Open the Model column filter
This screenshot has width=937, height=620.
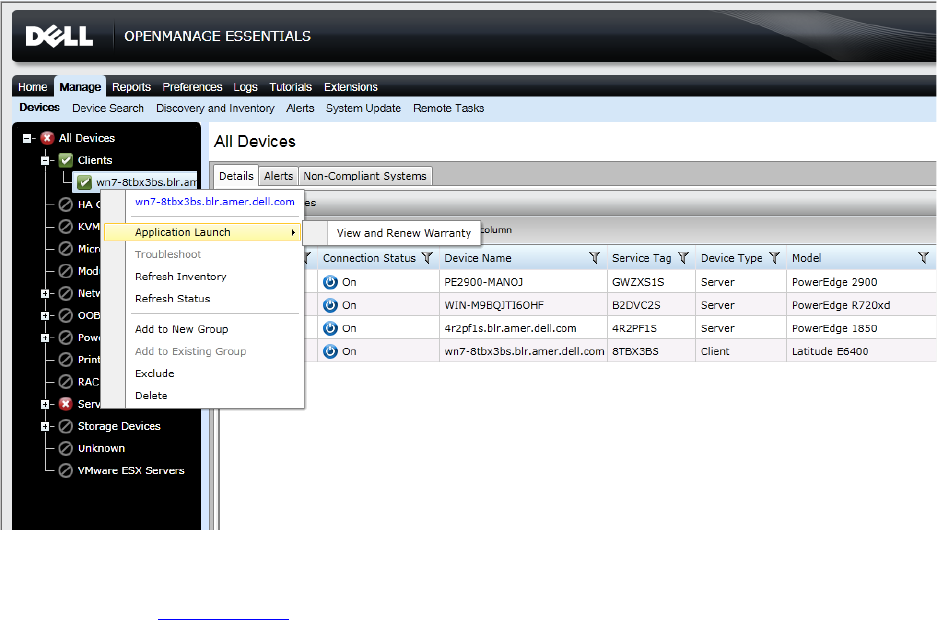923,258
